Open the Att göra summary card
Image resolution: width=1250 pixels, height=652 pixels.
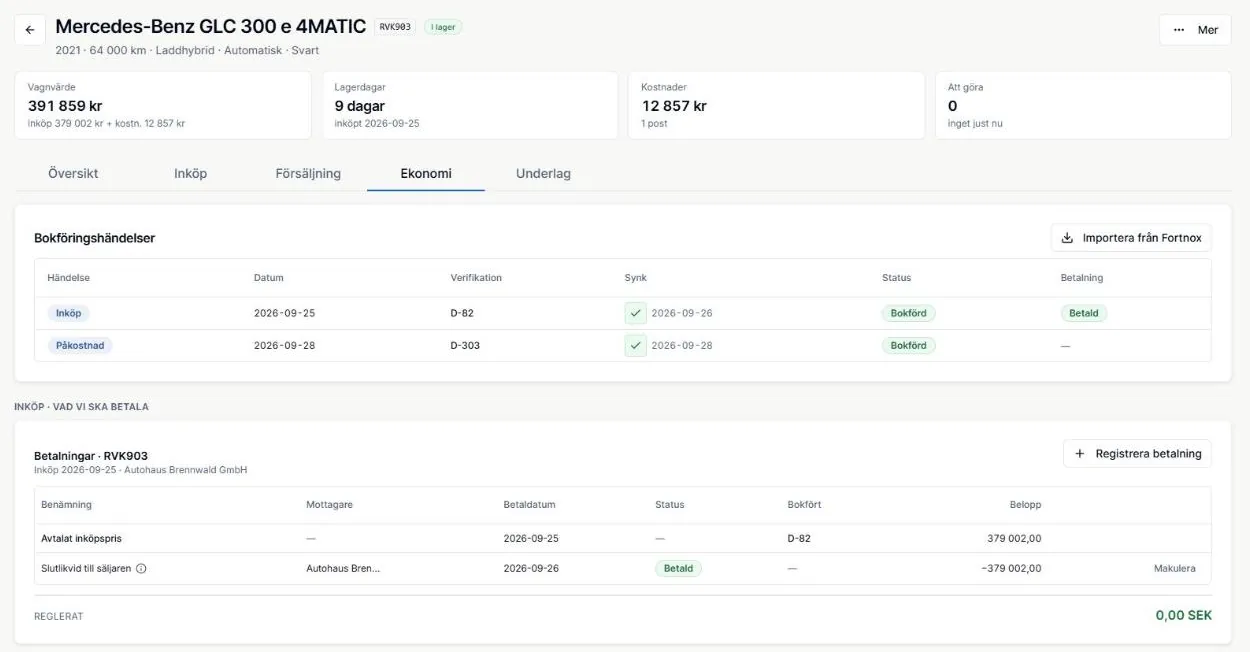pos(1083,105)
